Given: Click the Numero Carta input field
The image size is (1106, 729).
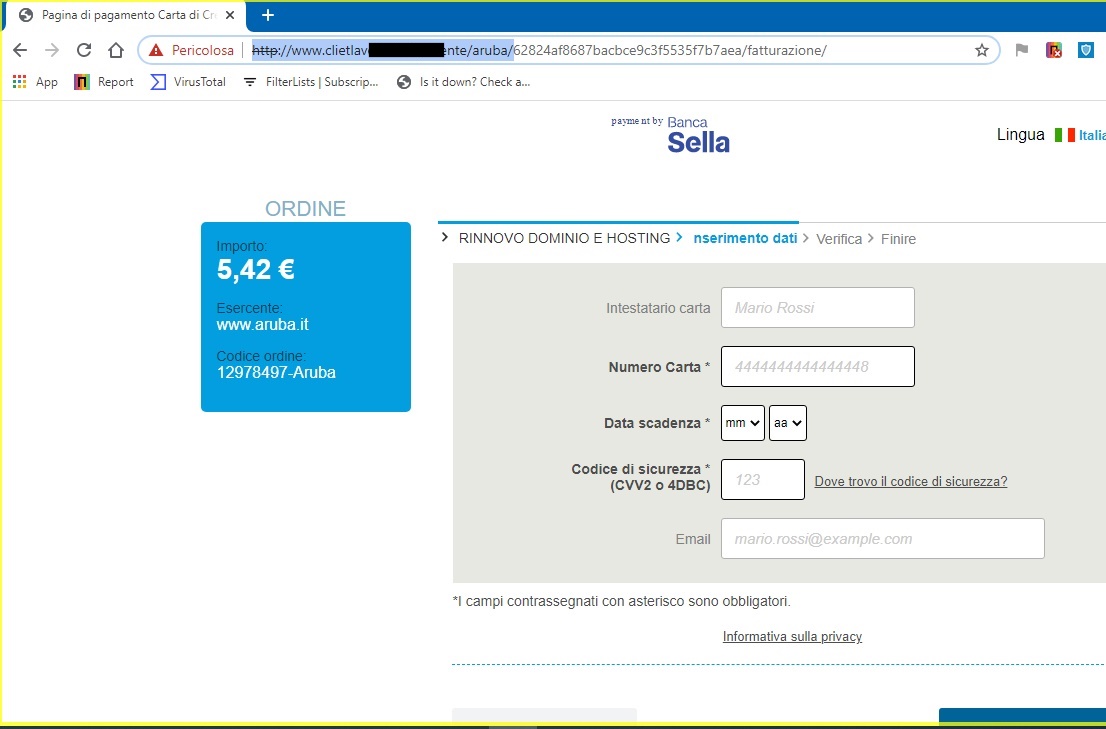Looking at the screenshot, I should tap(818, 367).
